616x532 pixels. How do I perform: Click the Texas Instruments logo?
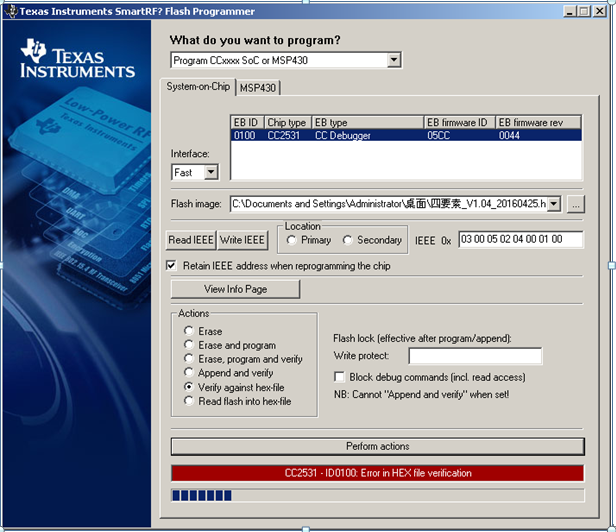[x=77, y=59]
